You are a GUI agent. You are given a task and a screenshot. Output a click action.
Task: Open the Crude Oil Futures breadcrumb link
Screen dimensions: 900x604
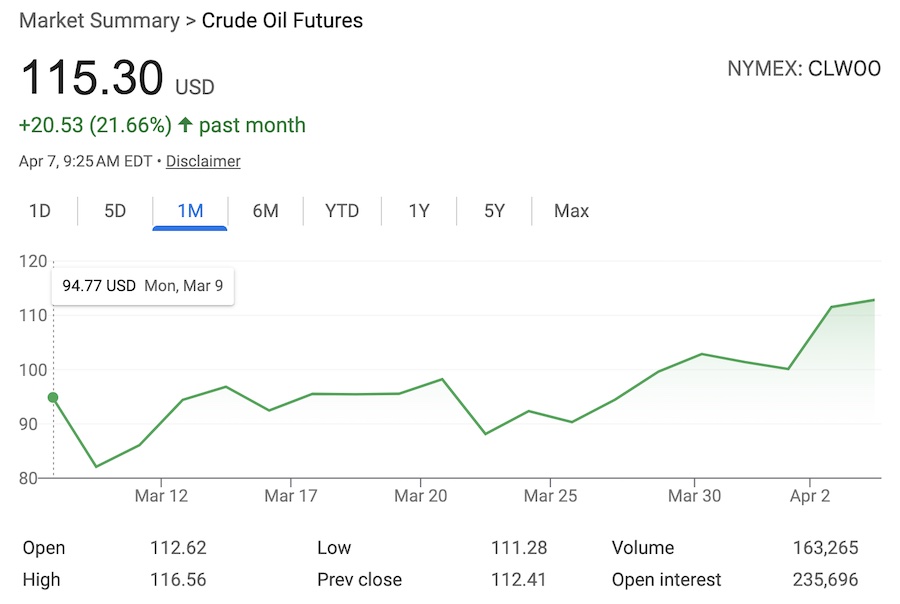click(x=281, y=20)
